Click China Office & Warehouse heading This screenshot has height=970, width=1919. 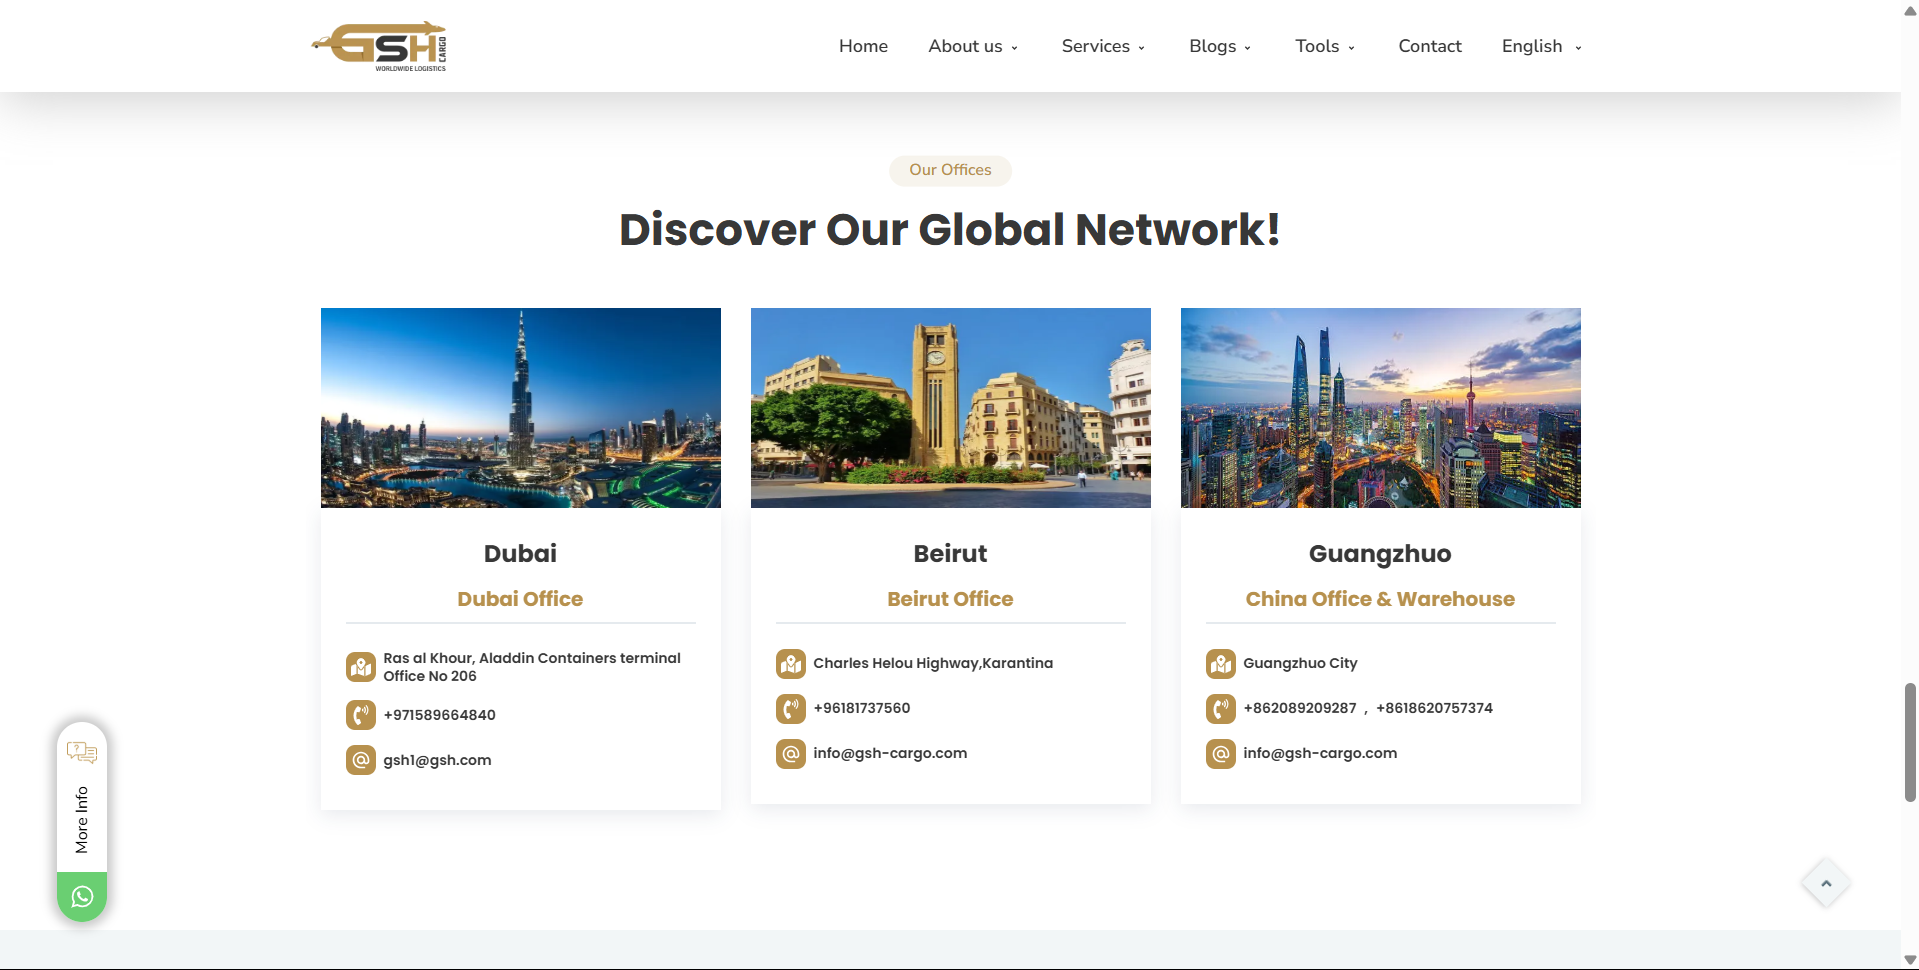click(x=1380, y=599)
